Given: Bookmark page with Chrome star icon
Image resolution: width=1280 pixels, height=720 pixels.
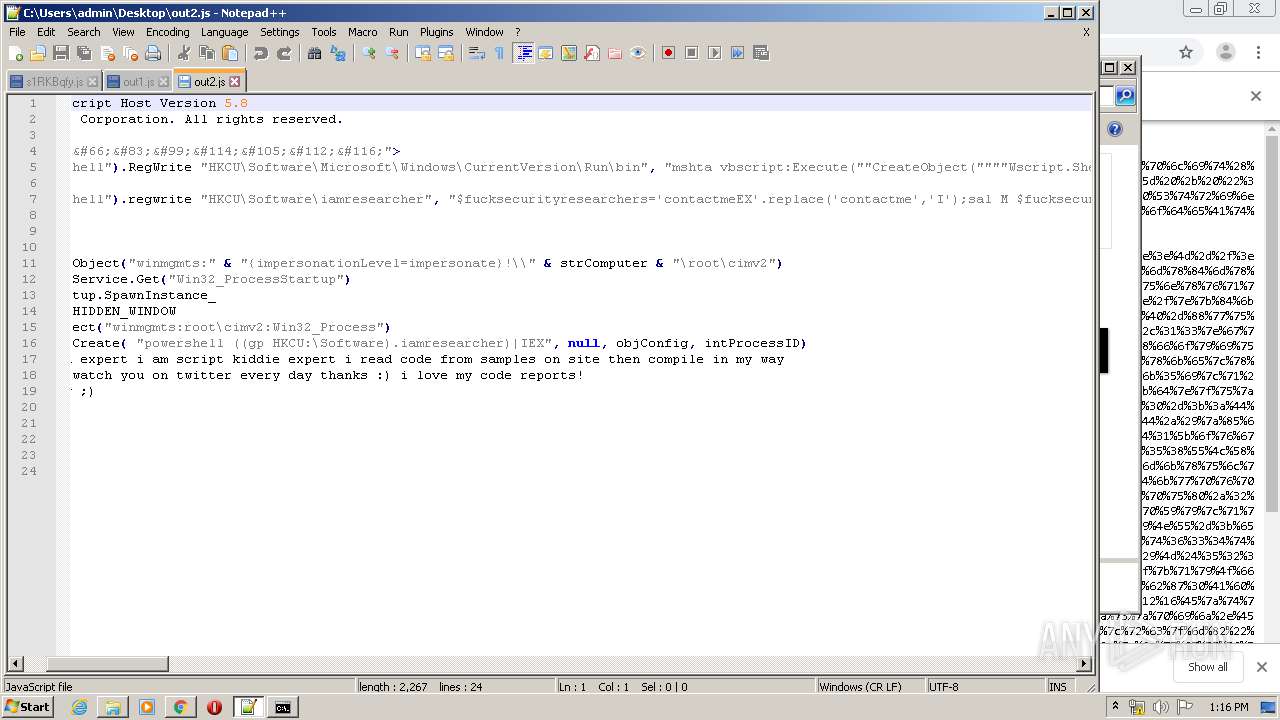Looking at the screenshot, I should [1186, 52].
